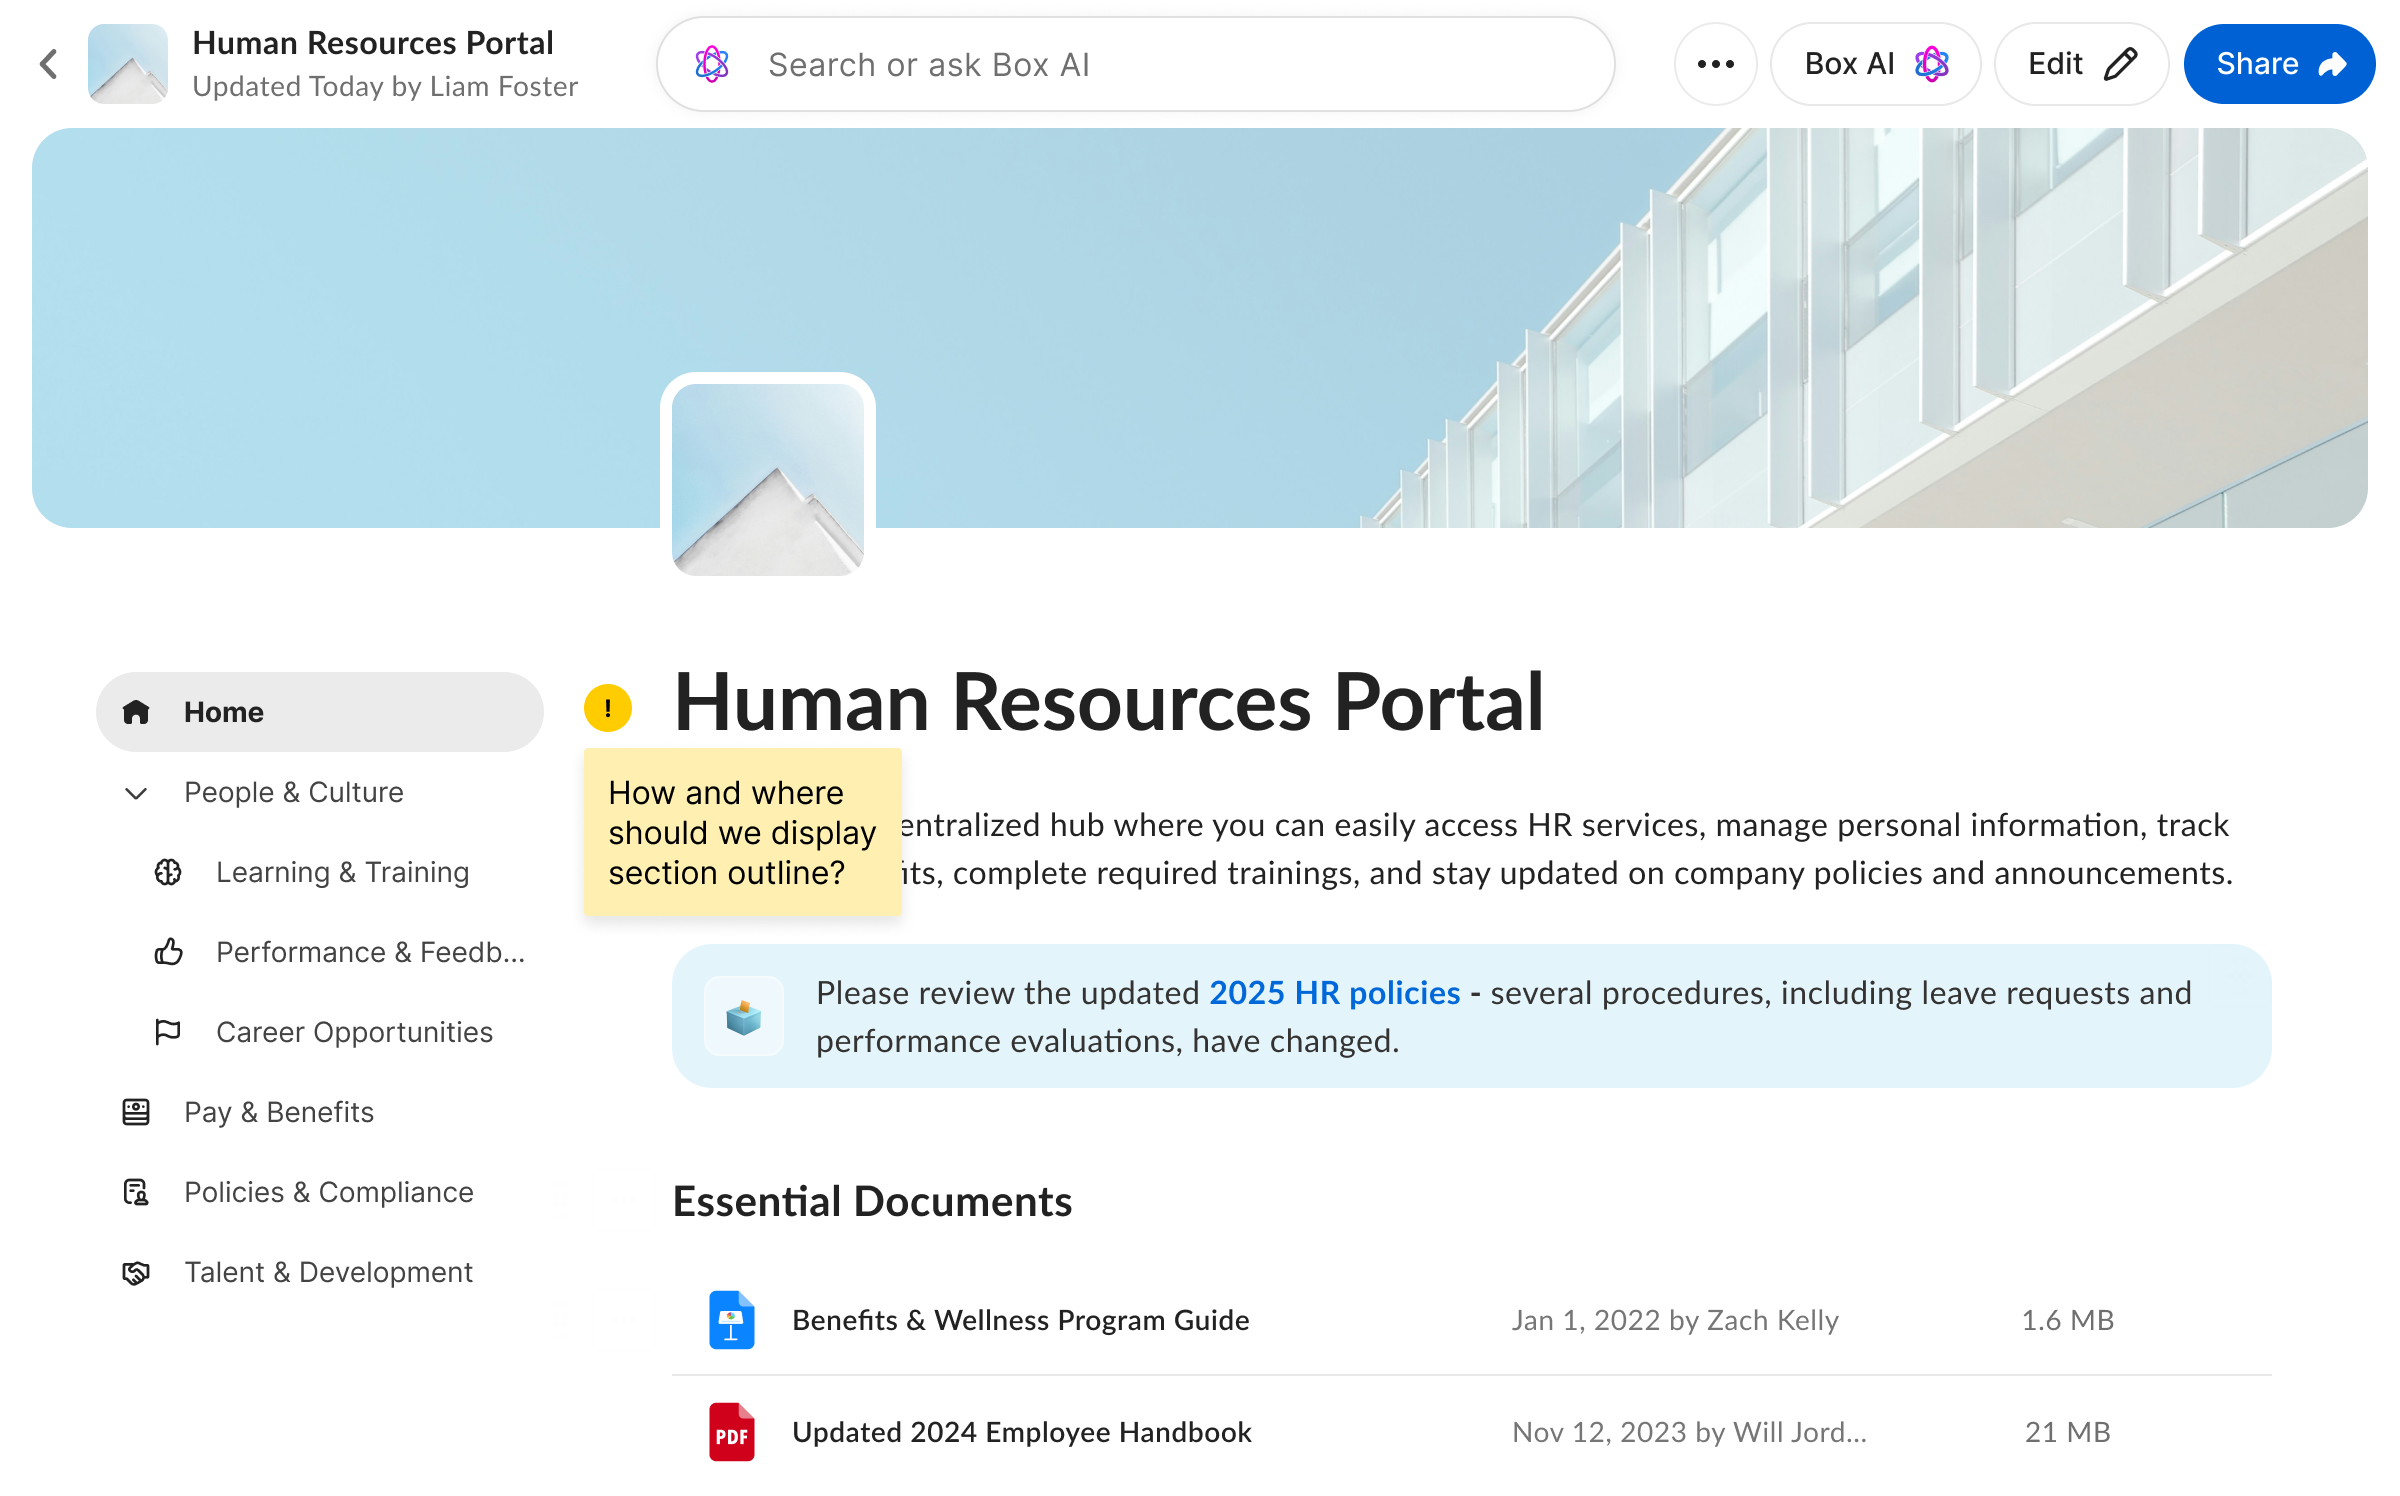Image resolution: width=2400 pixels, height=1496 pixels.
Task: Click the 21 MB file size
Action: 2068,1432
